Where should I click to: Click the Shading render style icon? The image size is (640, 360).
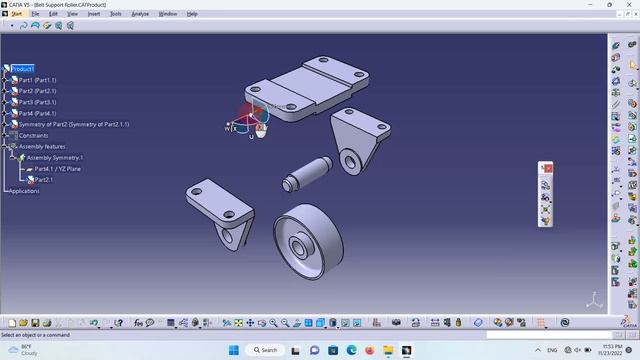click(333, 323)
